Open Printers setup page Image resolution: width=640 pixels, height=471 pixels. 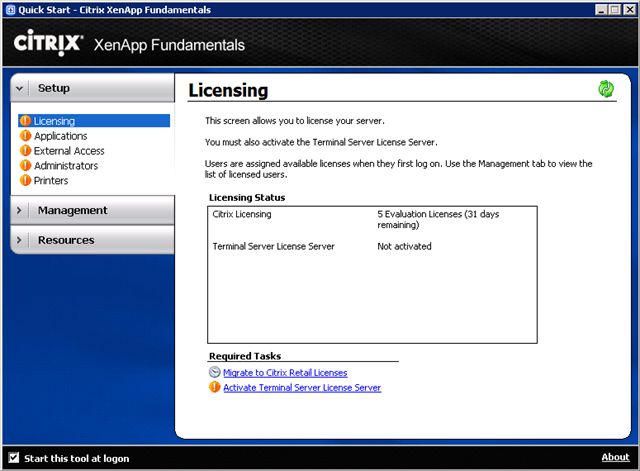pyautogui.click(x=51, y=180)
